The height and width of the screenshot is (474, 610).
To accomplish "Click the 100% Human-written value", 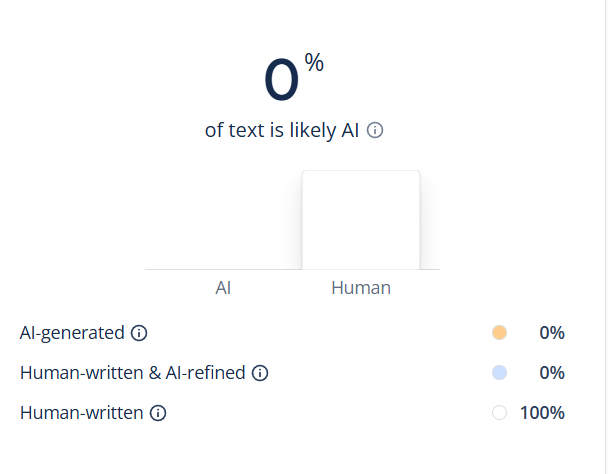I will pyautogui.click(x=542, y=413).
